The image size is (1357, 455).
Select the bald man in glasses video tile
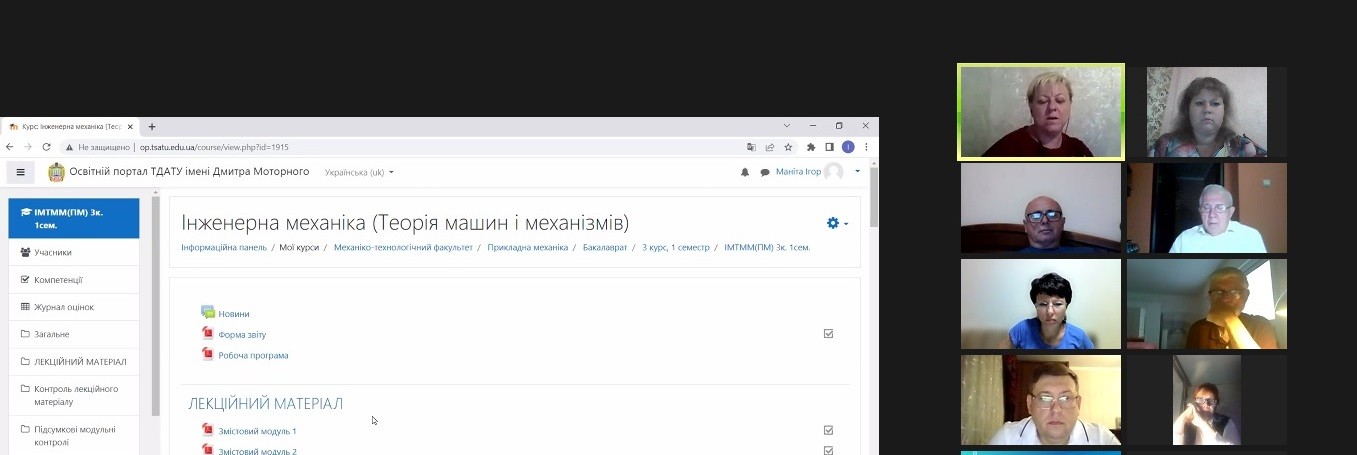point(1041,208)
